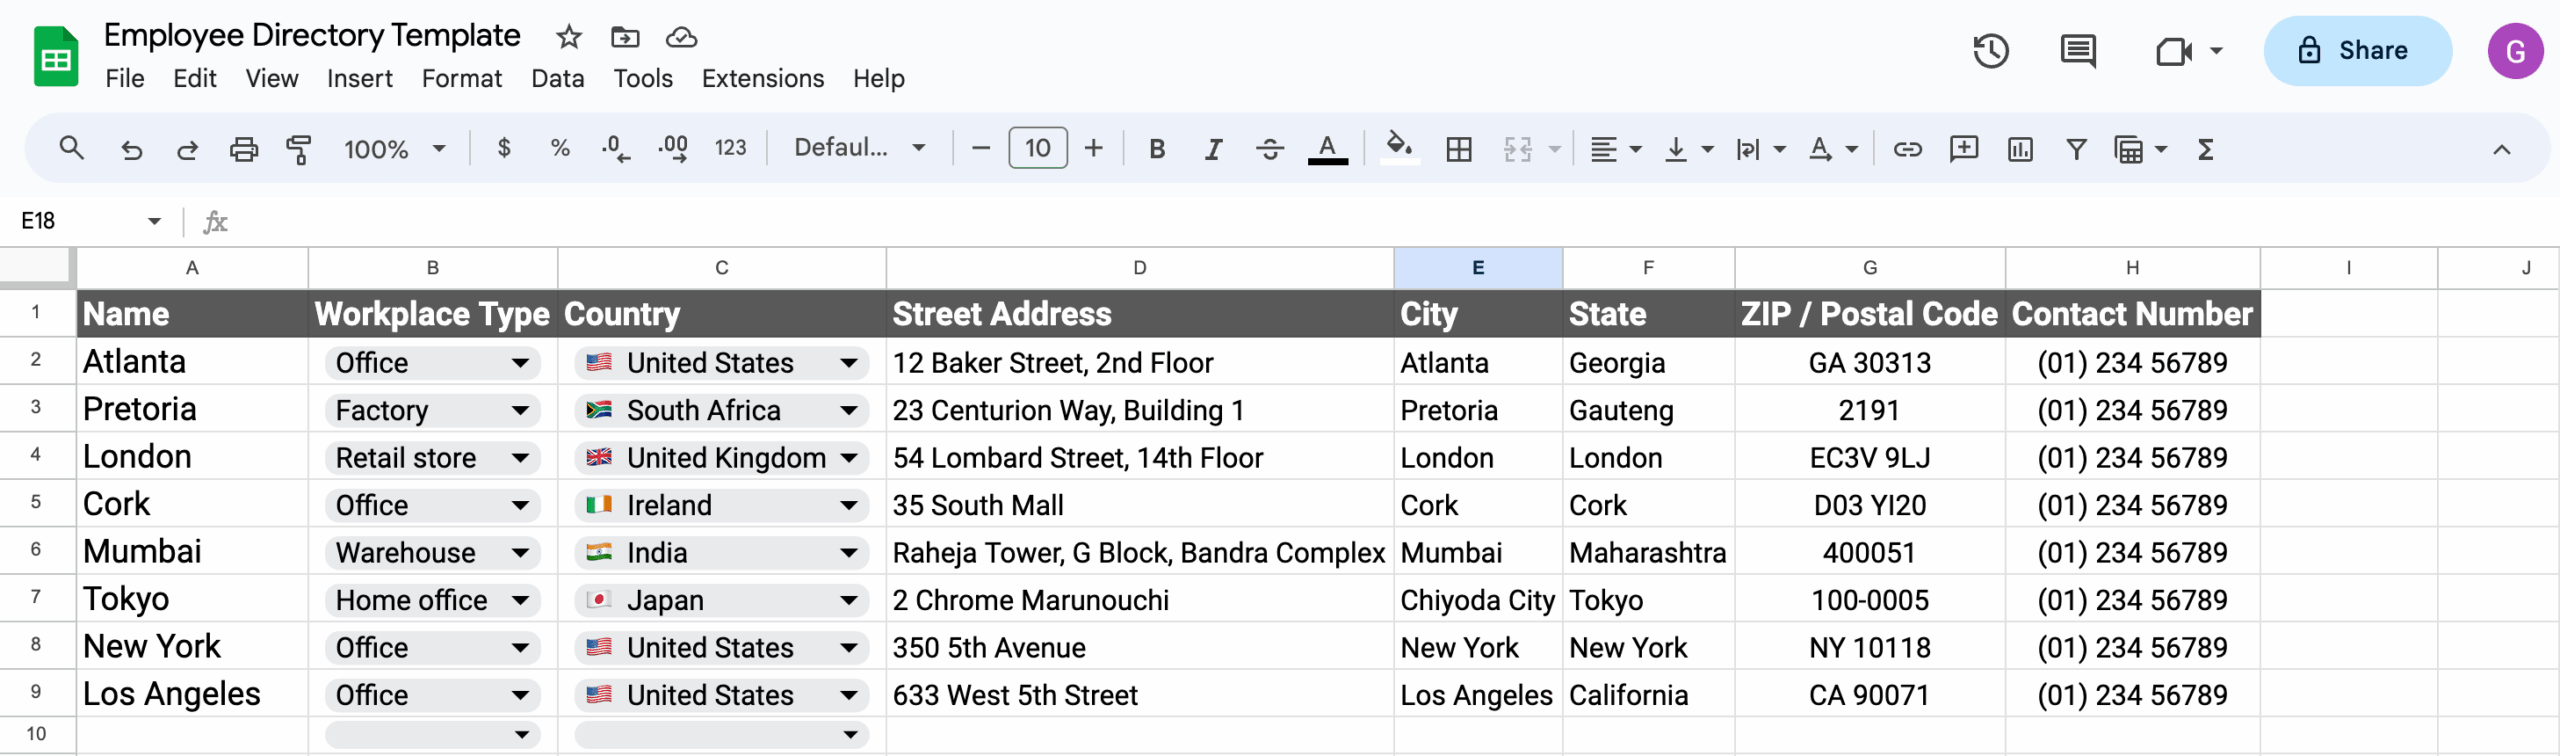
Task: Open the borders tool
Action: tap(1459, 149)
